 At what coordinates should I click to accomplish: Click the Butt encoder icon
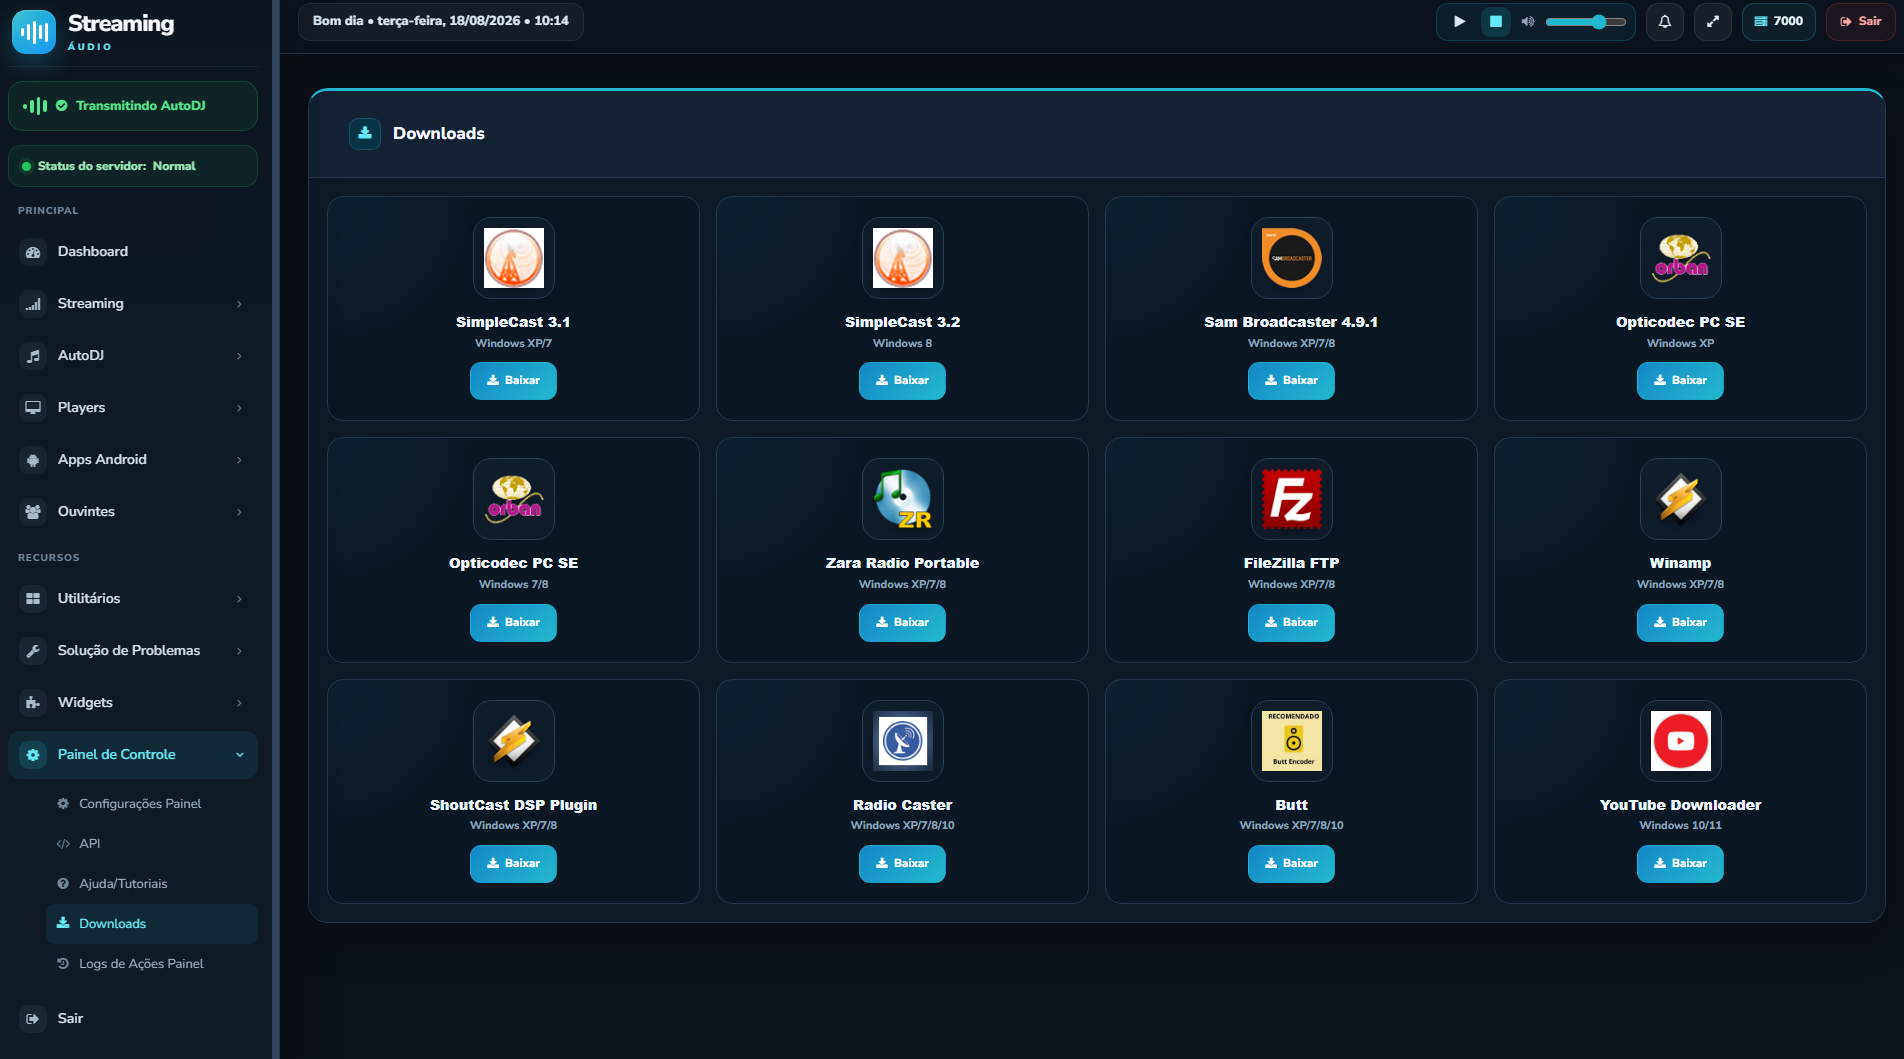[x=1292, y=741]
